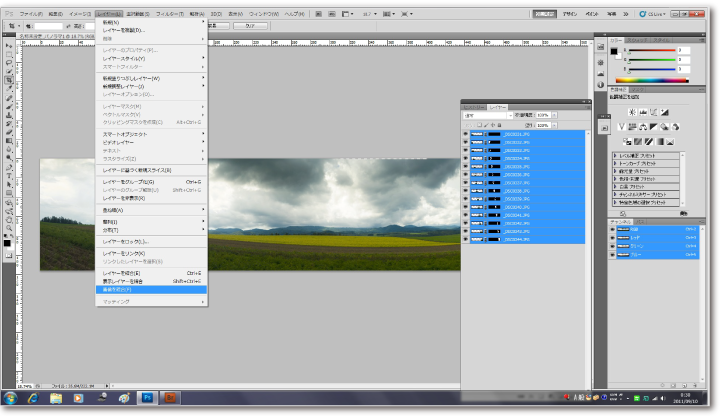Open Photoshop from the Windows taskbar
Screen dimensions: 720x416
pos(146,397)
